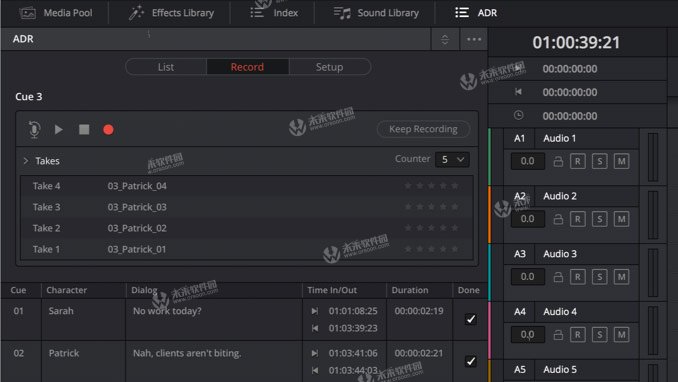Open the Media Pool panel
678x382 pixels.
tap(56, 13)
